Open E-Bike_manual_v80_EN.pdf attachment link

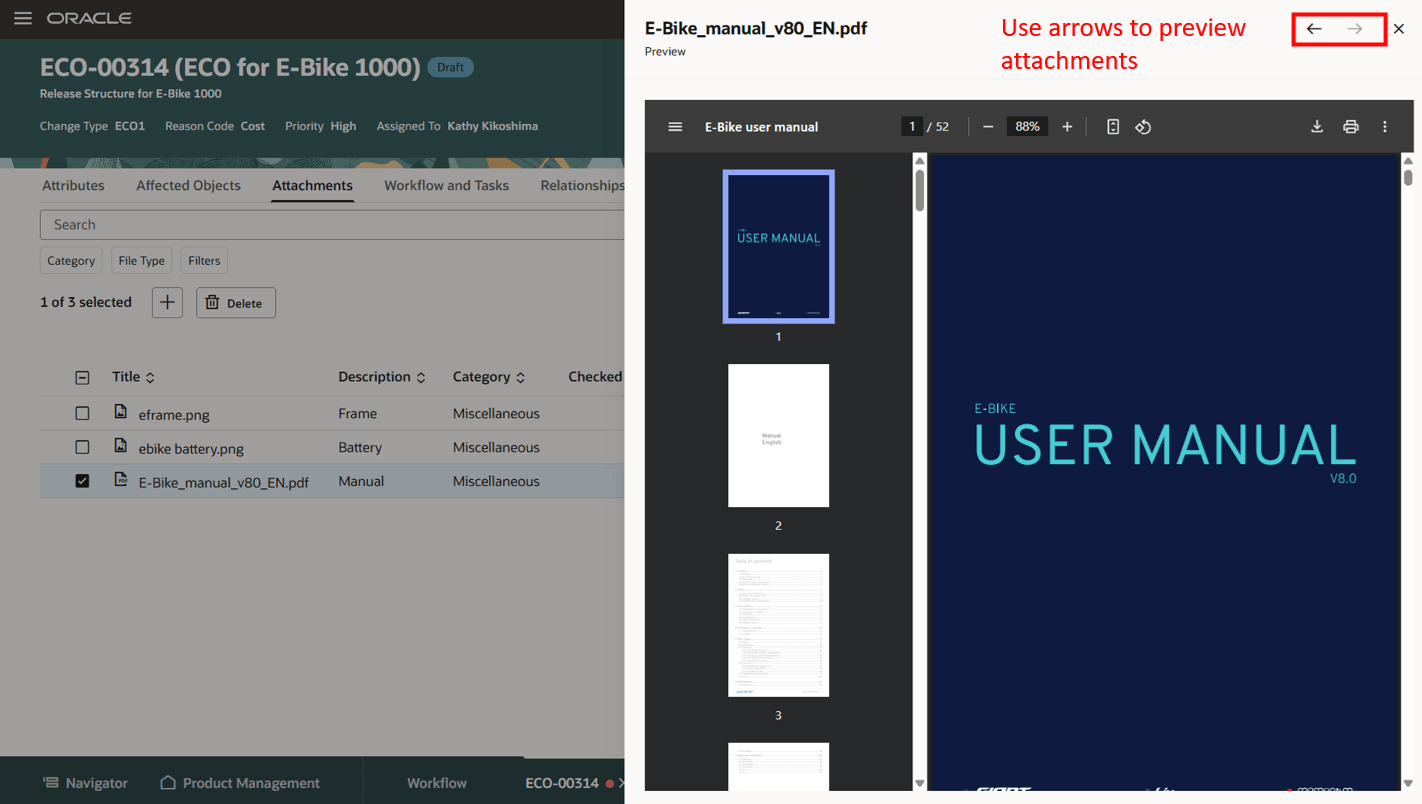[x=224, y=482]
